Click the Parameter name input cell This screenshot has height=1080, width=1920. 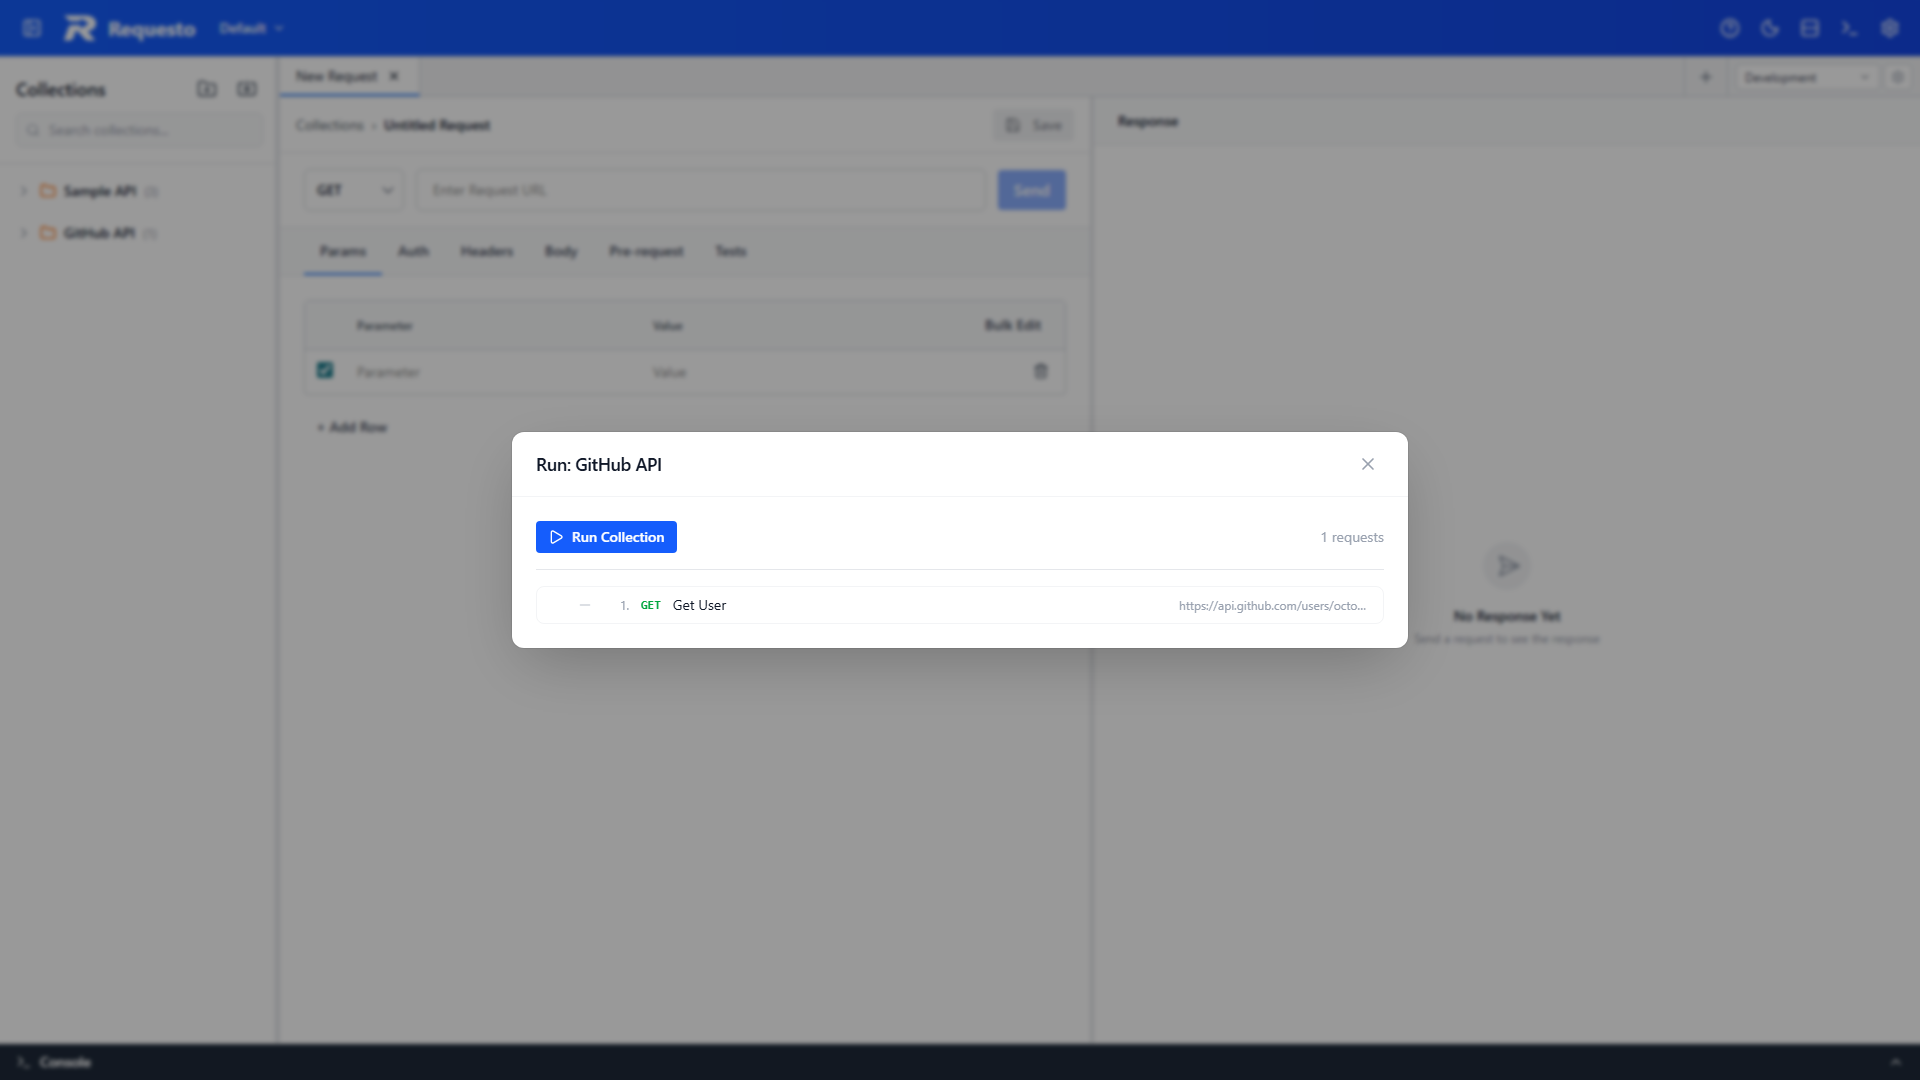[x=495, y=372]
